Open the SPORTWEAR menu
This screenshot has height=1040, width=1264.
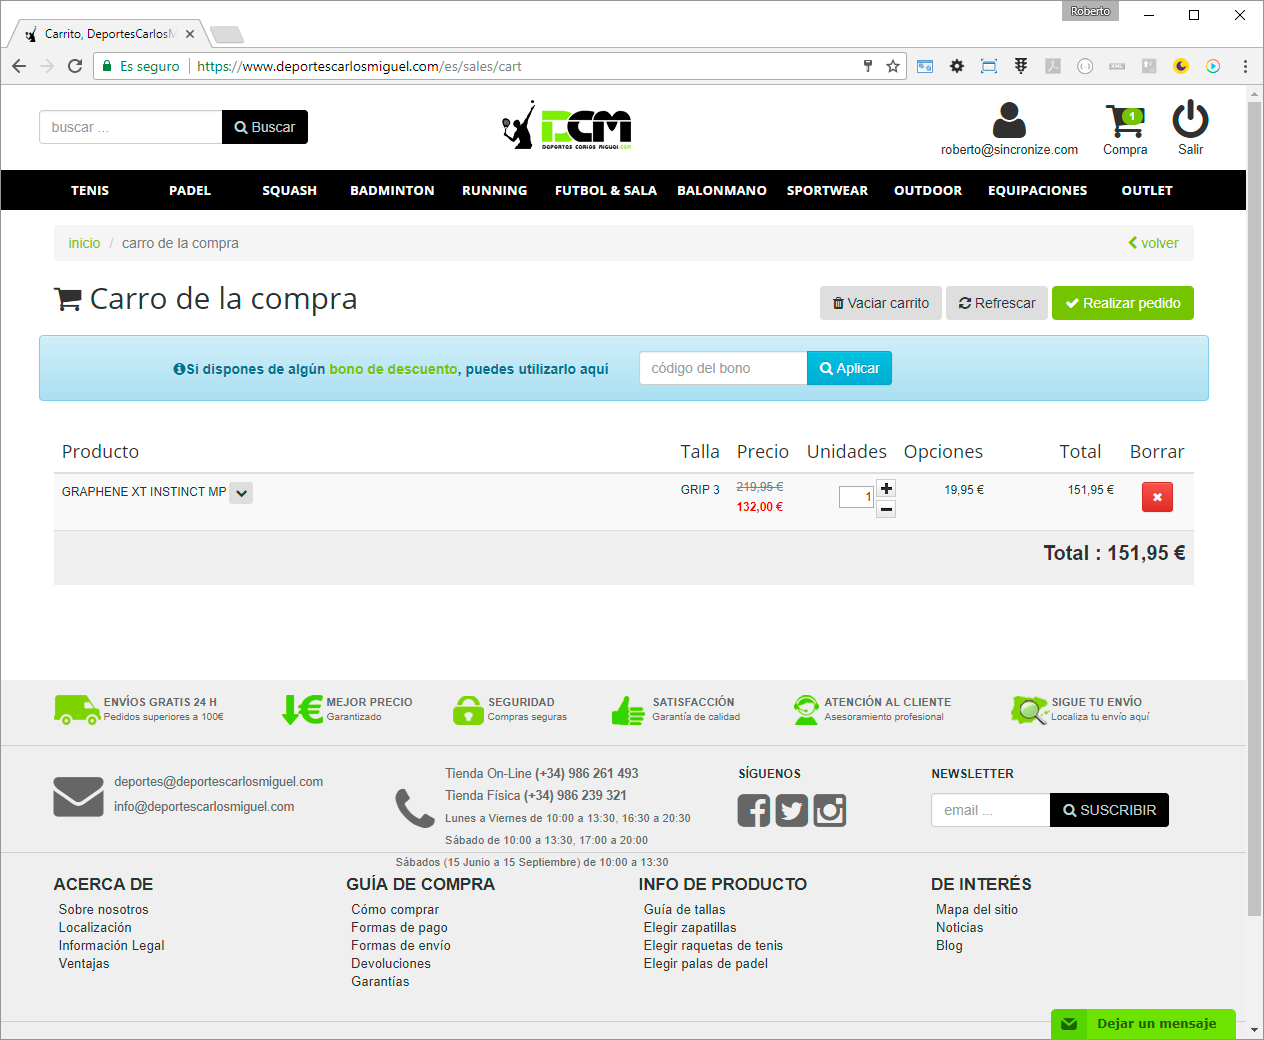tap(827, 190)
